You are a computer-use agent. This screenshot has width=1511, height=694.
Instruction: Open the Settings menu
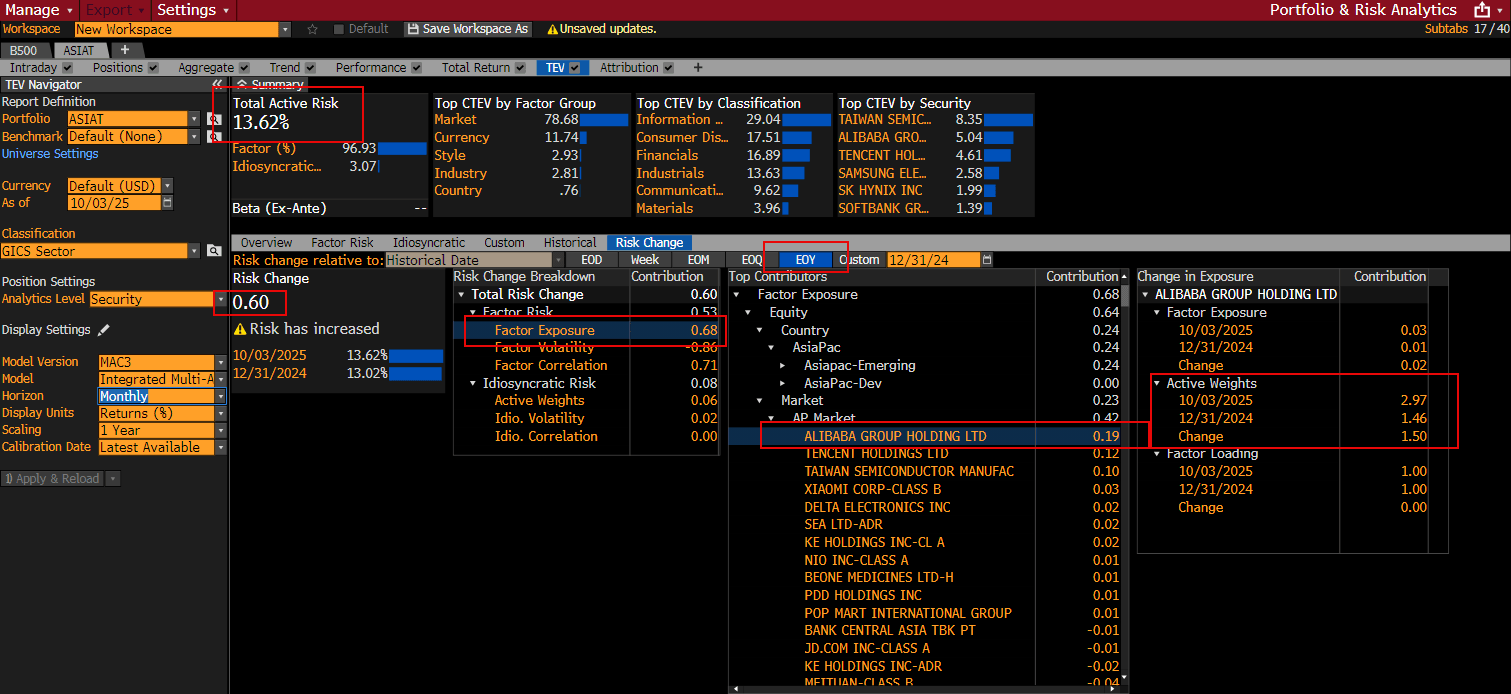click(194, 10)
